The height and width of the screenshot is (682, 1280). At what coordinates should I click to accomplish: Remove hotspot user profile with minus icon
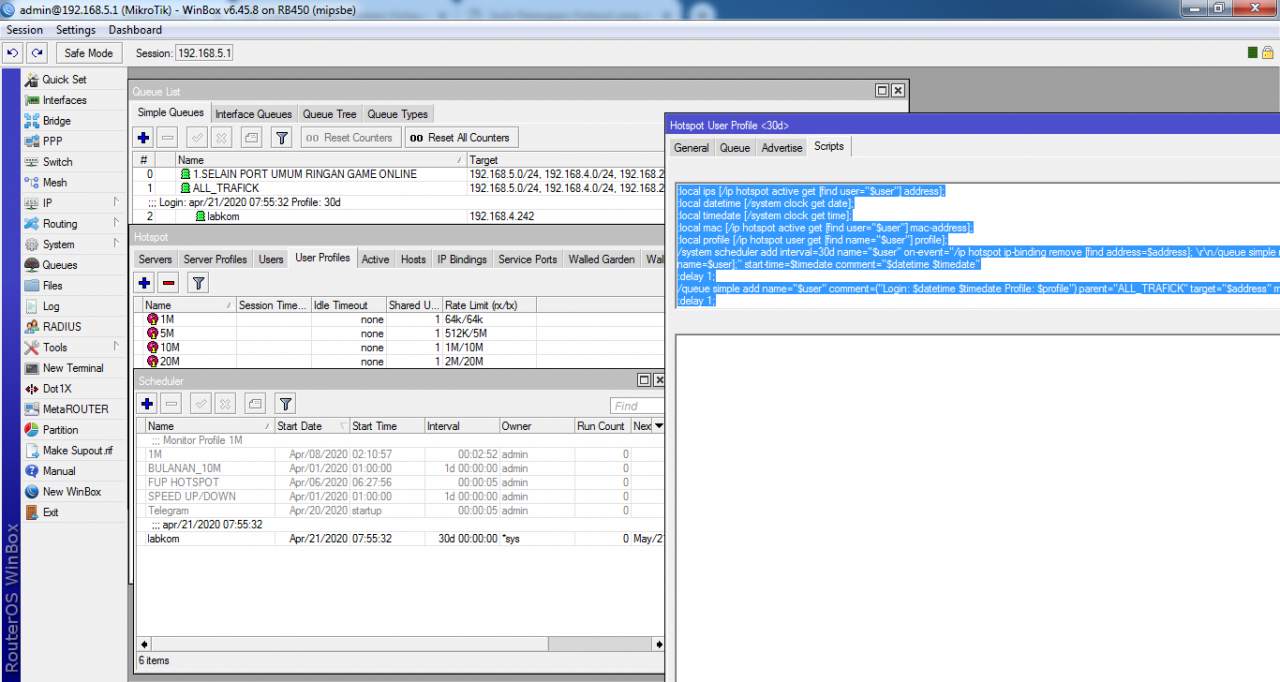pyautogui.click(x=169, y=284)
